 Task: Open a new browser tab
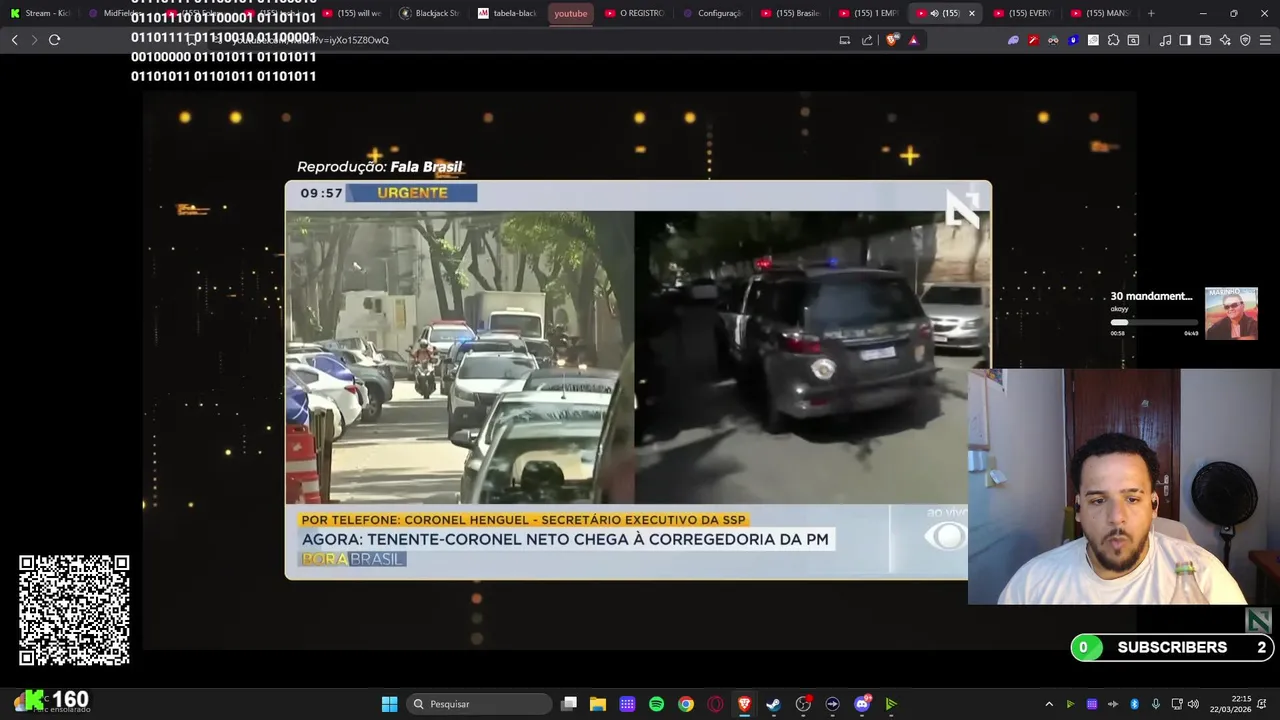click(x=1151, y=13)
